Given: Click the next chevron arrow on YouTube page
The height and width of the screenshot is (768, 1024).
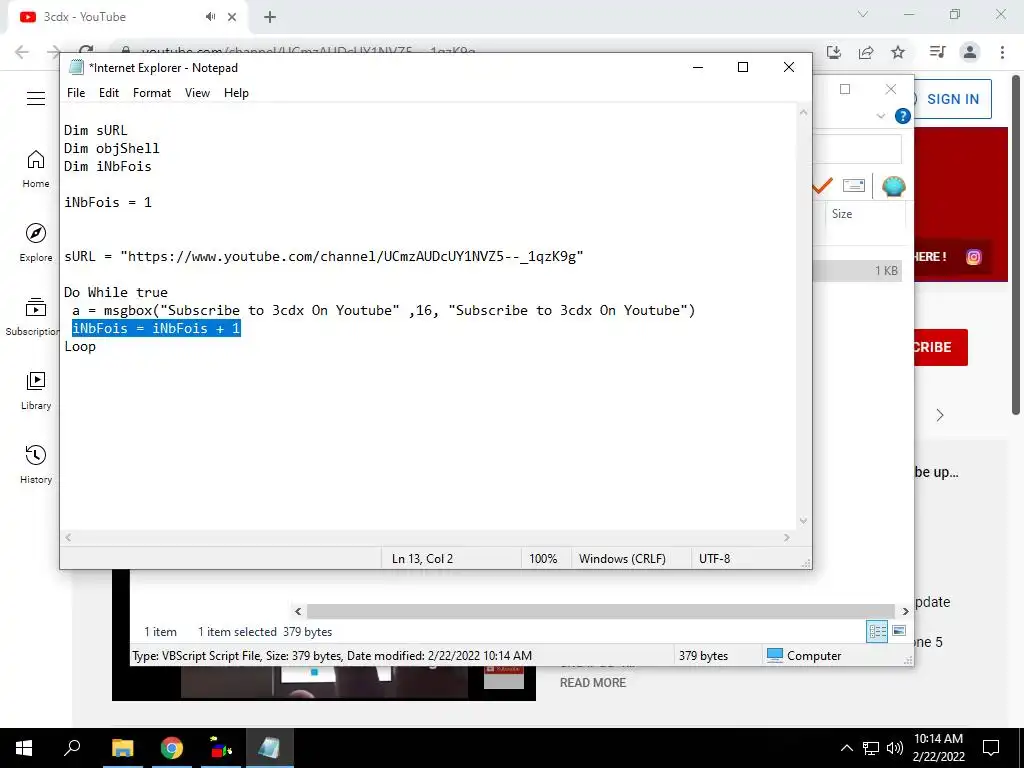Looking at the screenshot, I should [940, 415].
